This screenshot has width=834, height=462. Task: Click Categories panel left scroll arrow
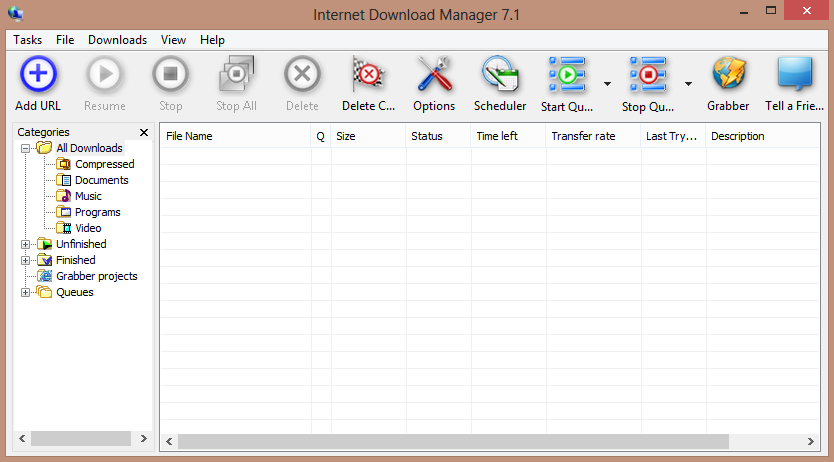click(x=22, y=439)
